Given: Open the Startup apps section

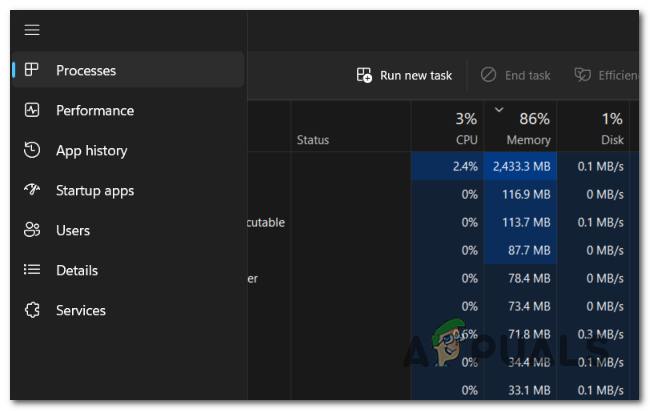Looking at the screenshot, I should pos(94,190).
